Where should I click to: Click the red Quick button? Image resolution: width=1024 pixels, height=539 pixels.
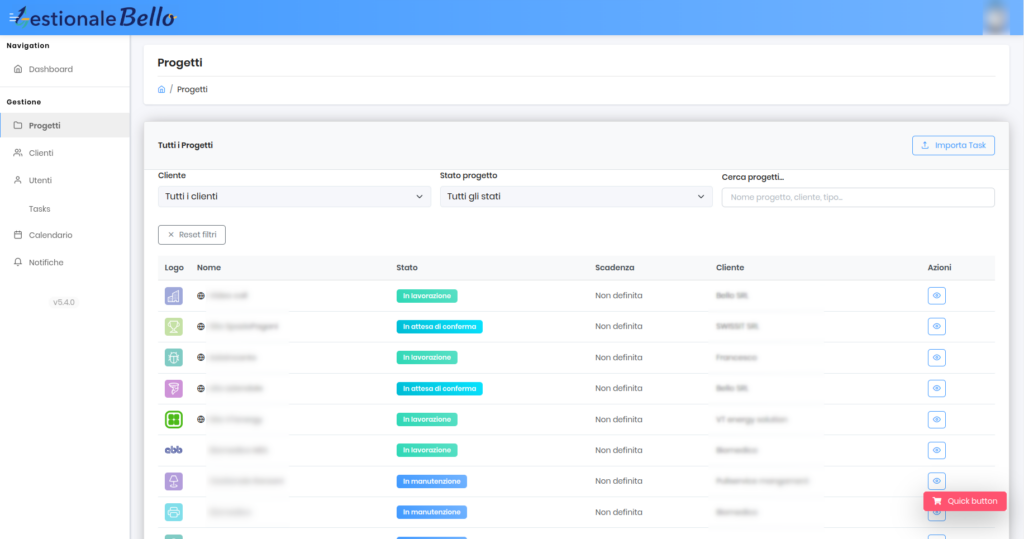tap(964, 501)
